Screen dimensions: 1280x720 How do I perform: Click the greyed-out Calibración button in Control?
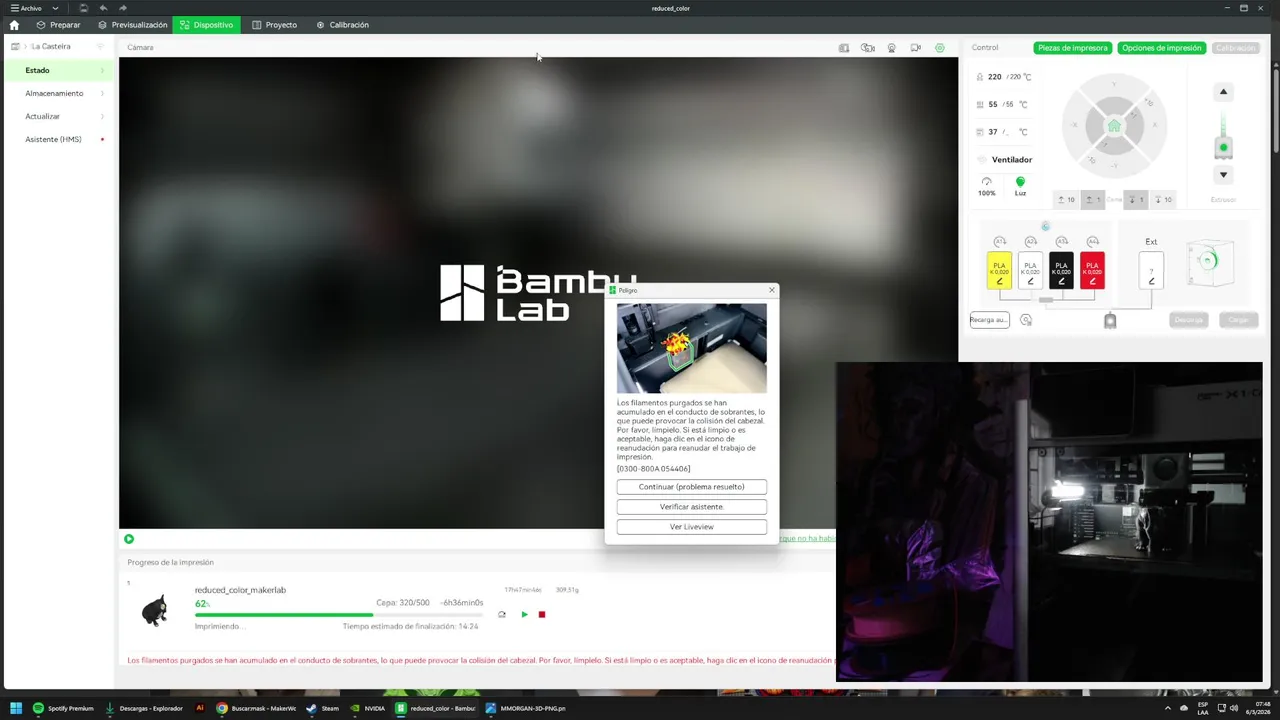point(1235,48)
